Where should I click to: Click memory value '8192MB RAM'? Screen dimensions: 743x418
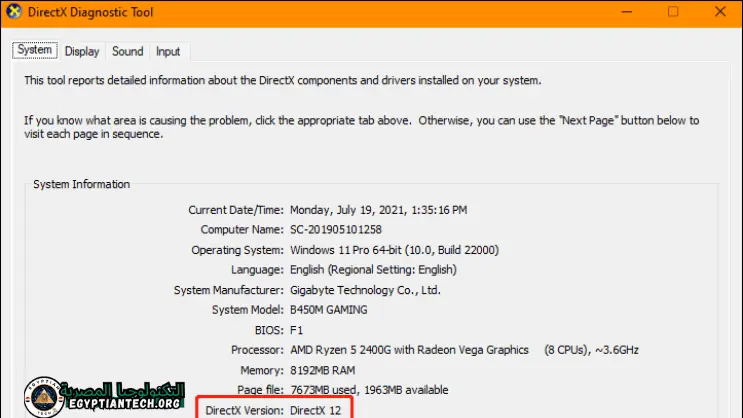pos(323,370)
